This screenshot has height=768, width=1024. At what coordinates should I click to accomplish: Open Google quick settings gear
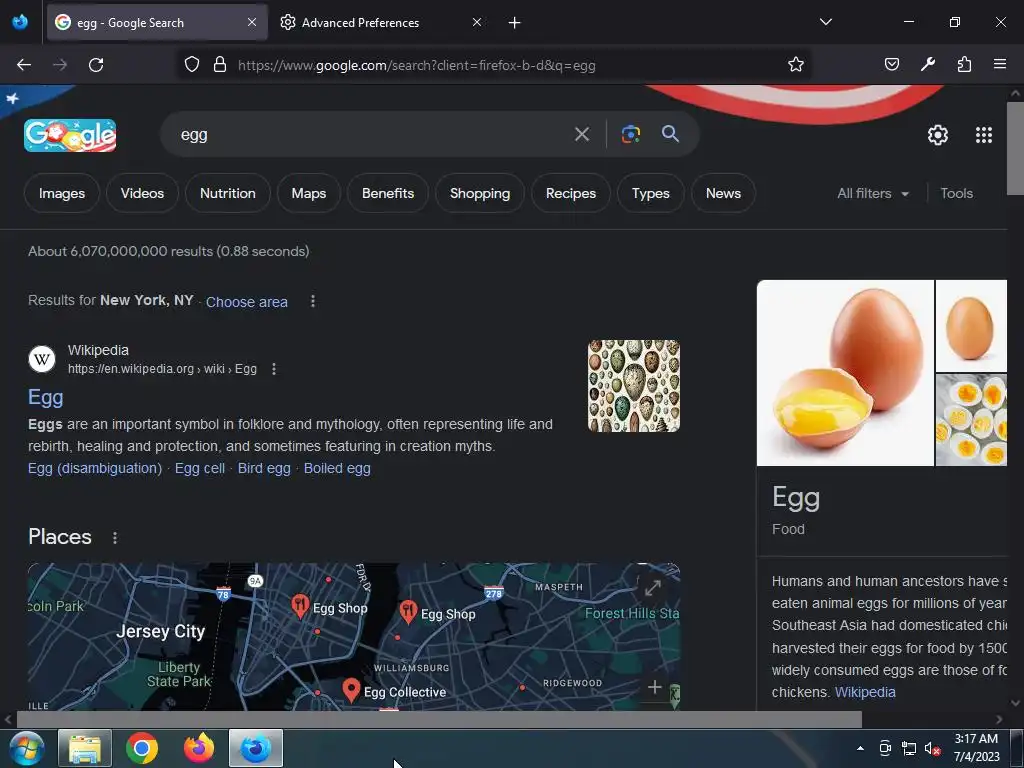click(x=938, y=135)
